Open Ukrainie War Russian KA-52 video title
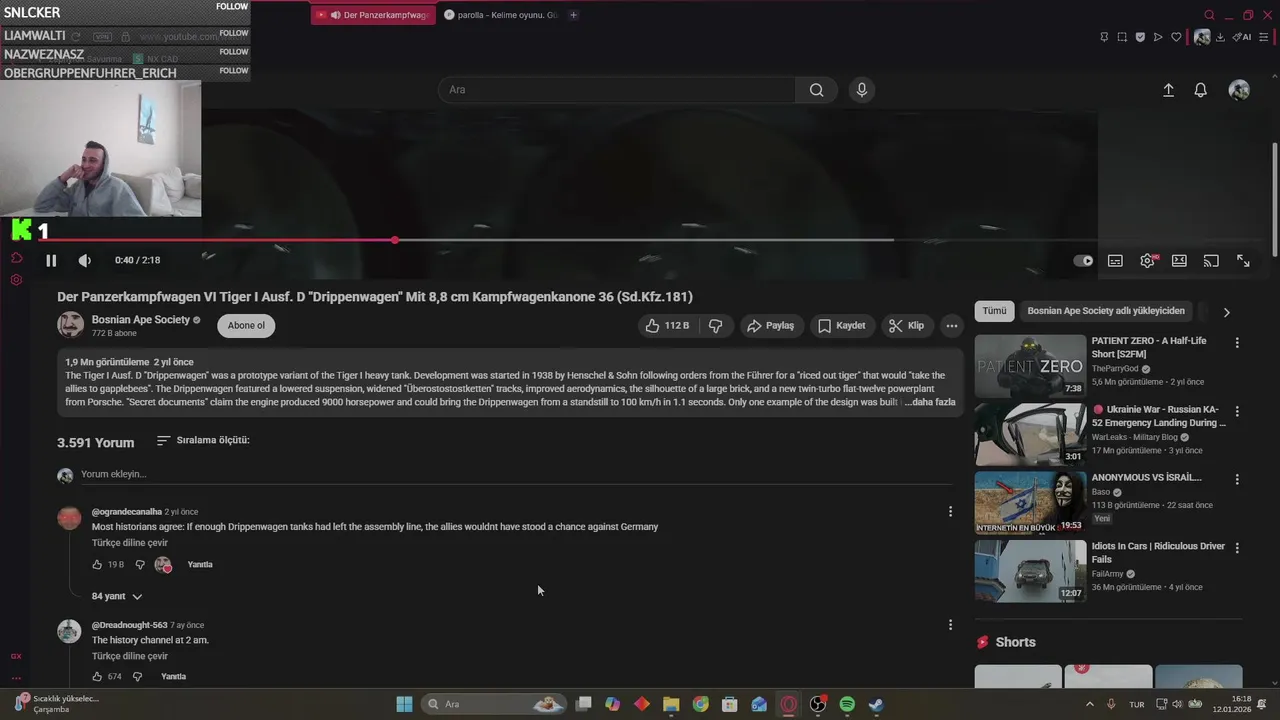Image resolution: width=1280 pixels, height=720 pixels. pyautogui.click(x=1158, y=416)
